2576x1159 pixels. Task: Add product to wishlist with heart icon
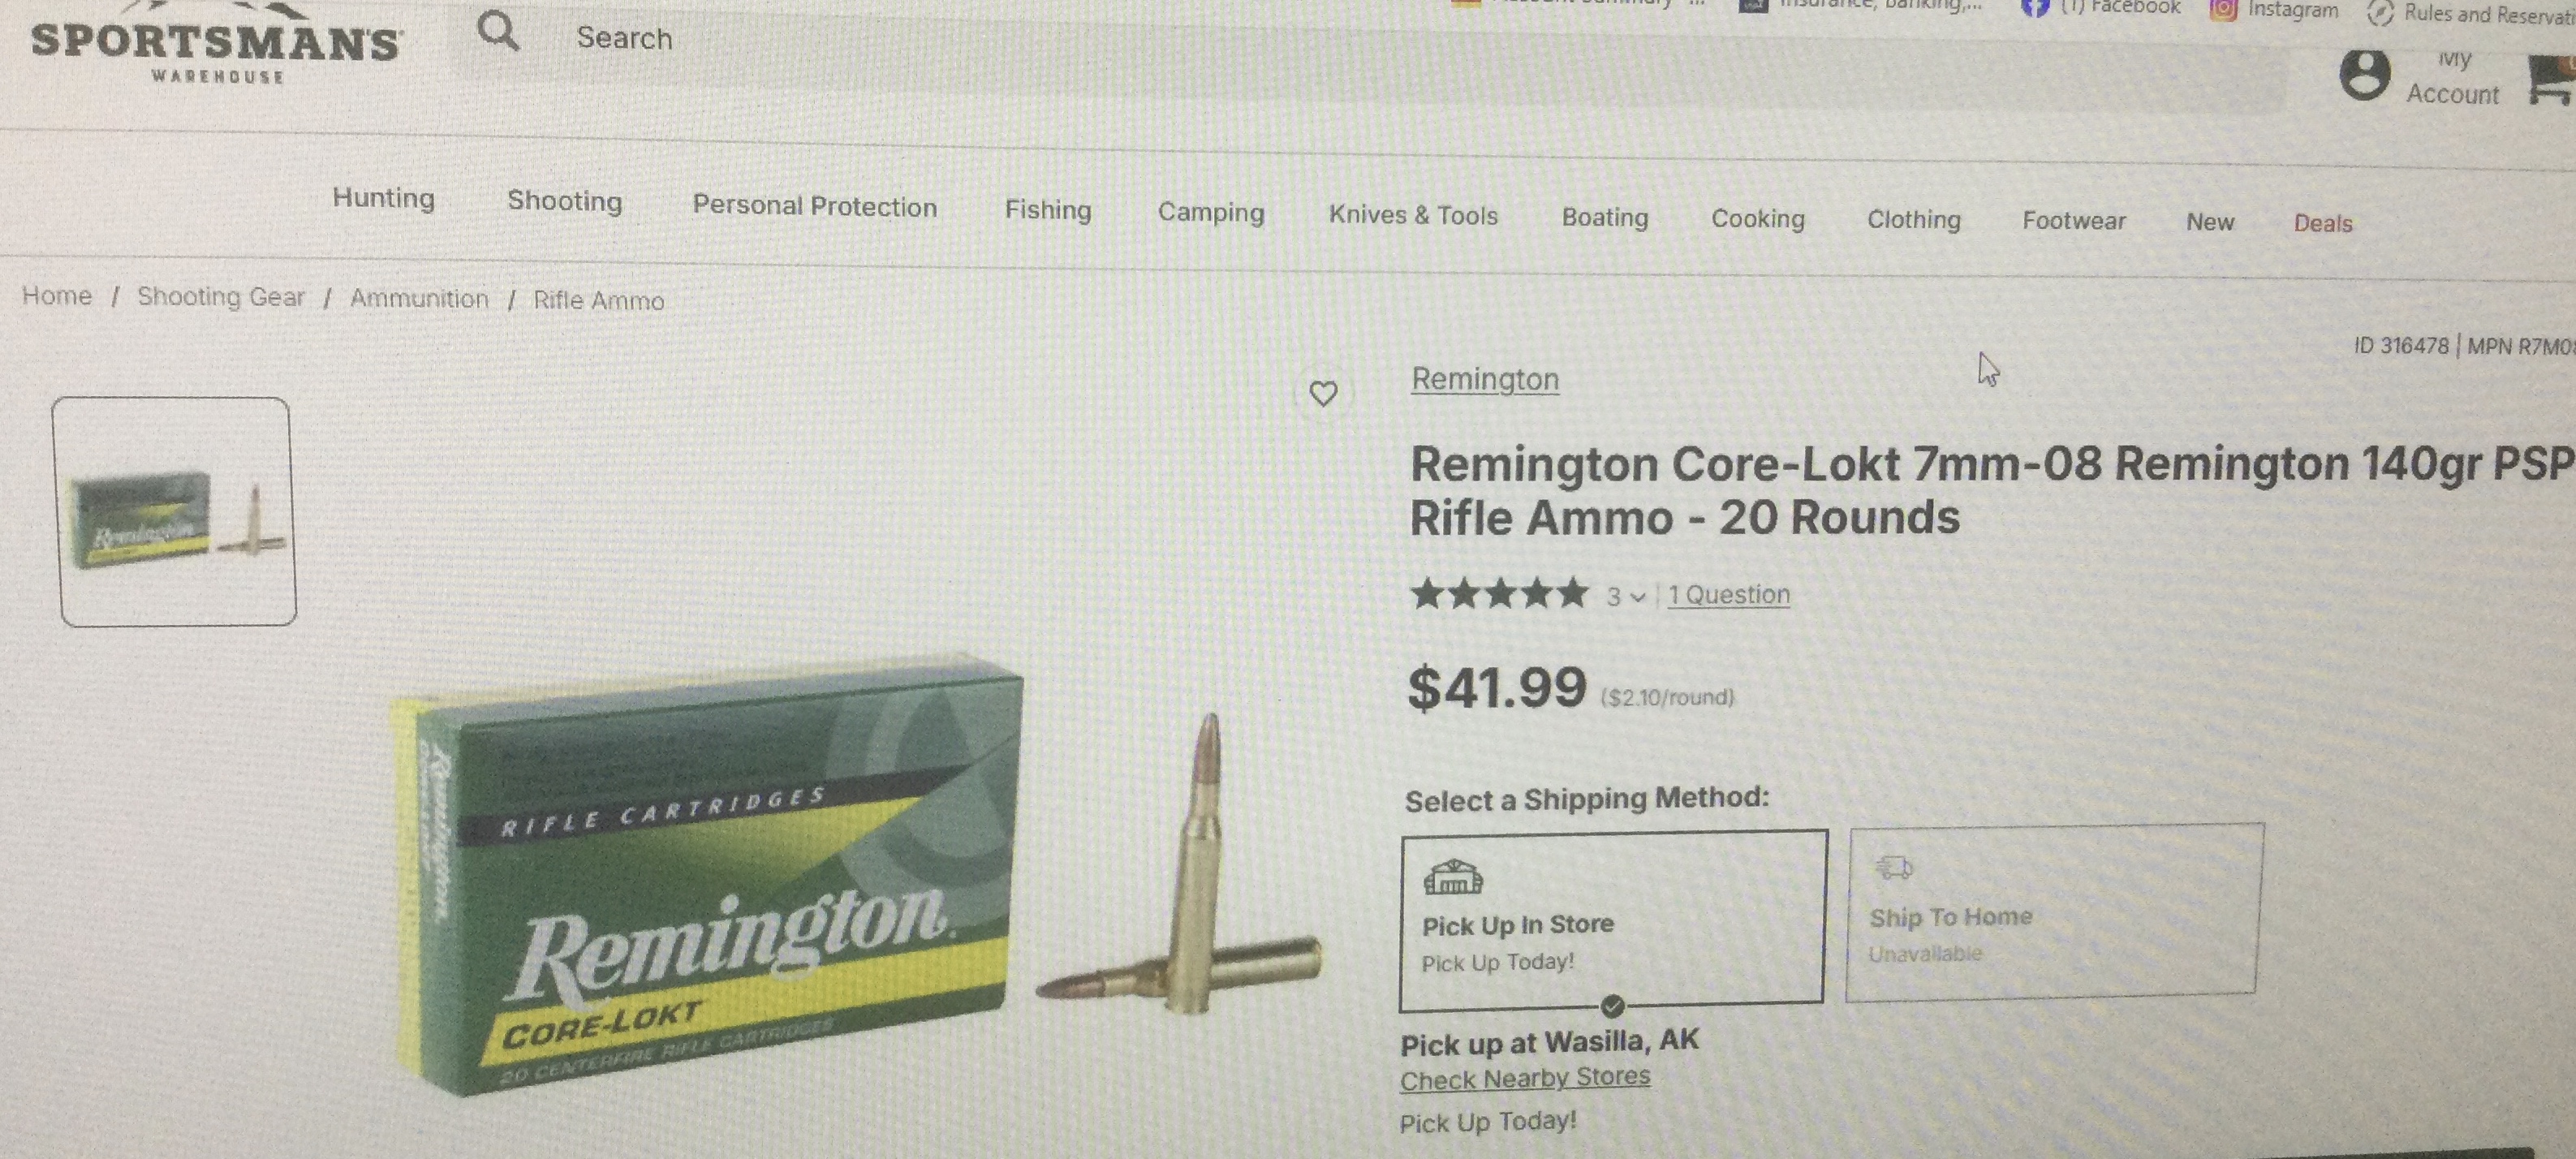point(1323,394)
